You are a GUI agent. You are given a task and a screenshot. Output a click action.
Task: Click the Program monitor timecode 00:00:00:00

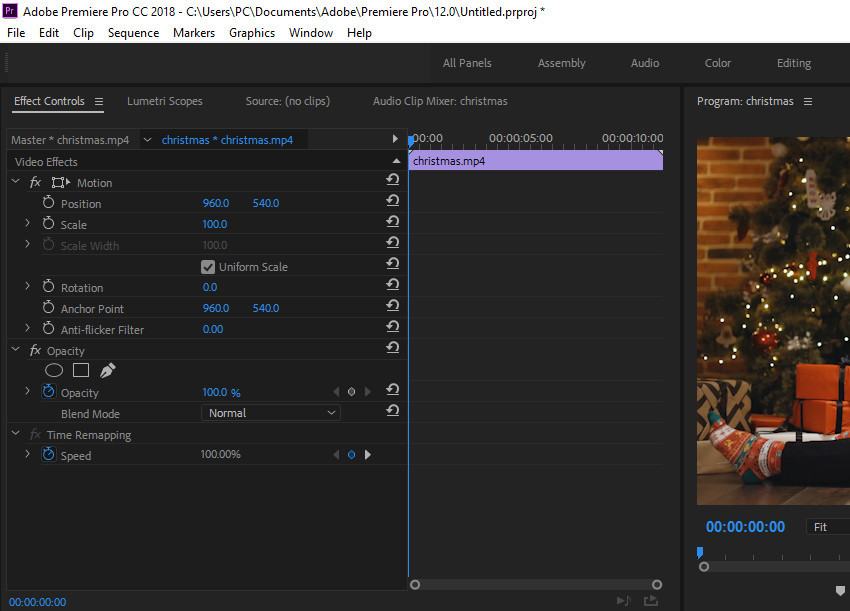pyautogui.click(x=745, y=527)
